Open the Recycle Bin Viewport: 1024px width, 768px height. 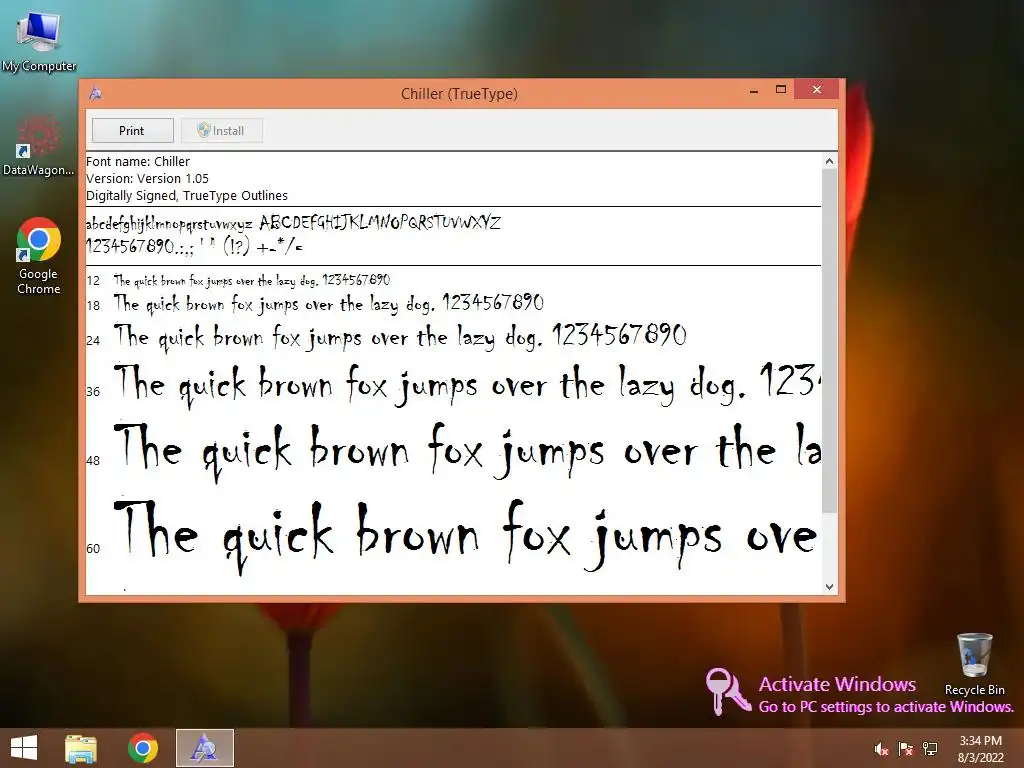974,664
